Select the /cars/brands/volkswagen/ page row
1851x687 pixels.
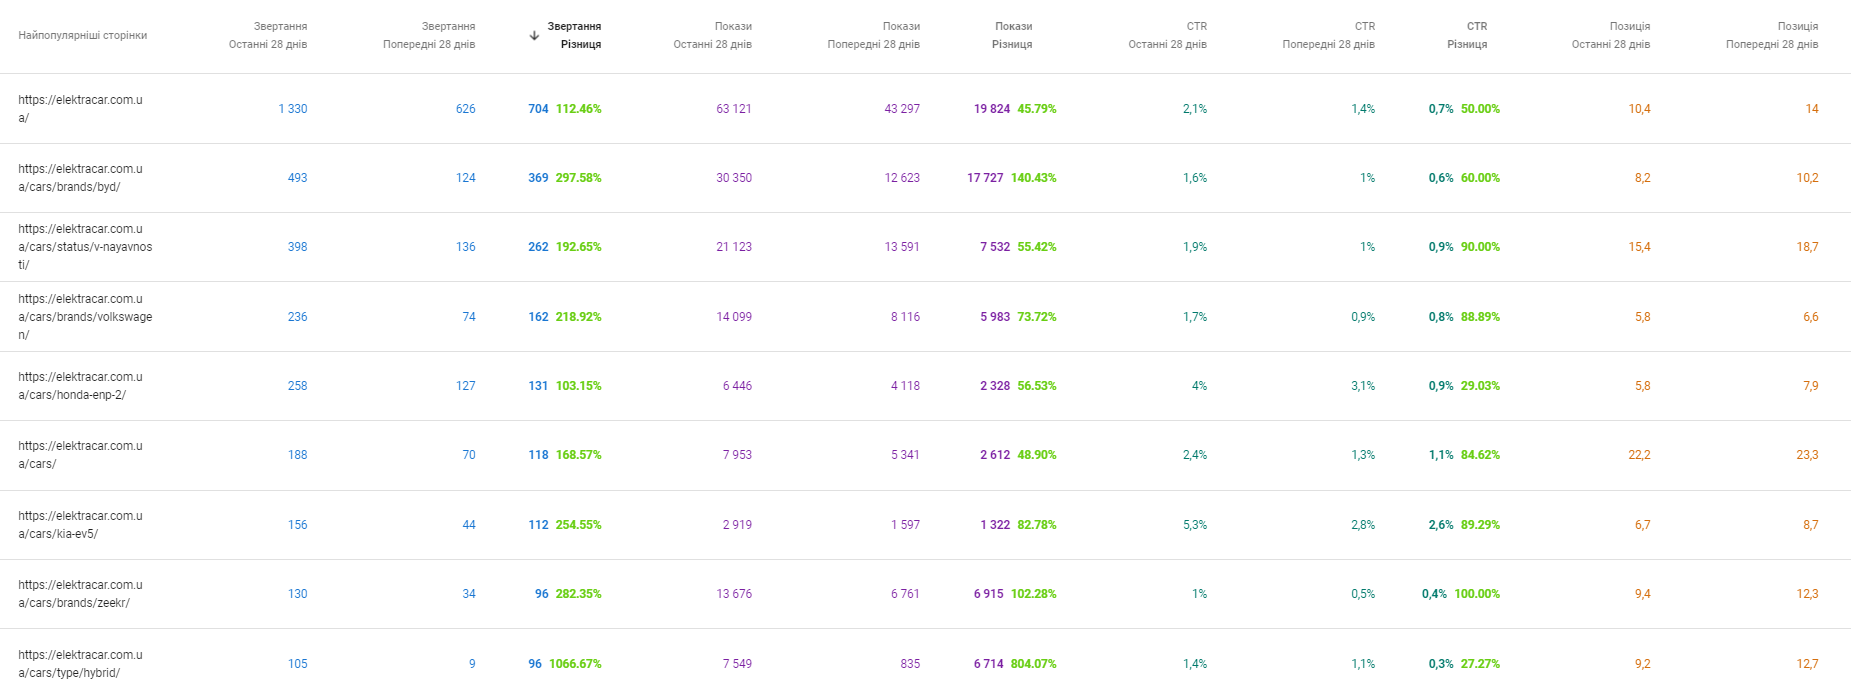click(85, 317)
